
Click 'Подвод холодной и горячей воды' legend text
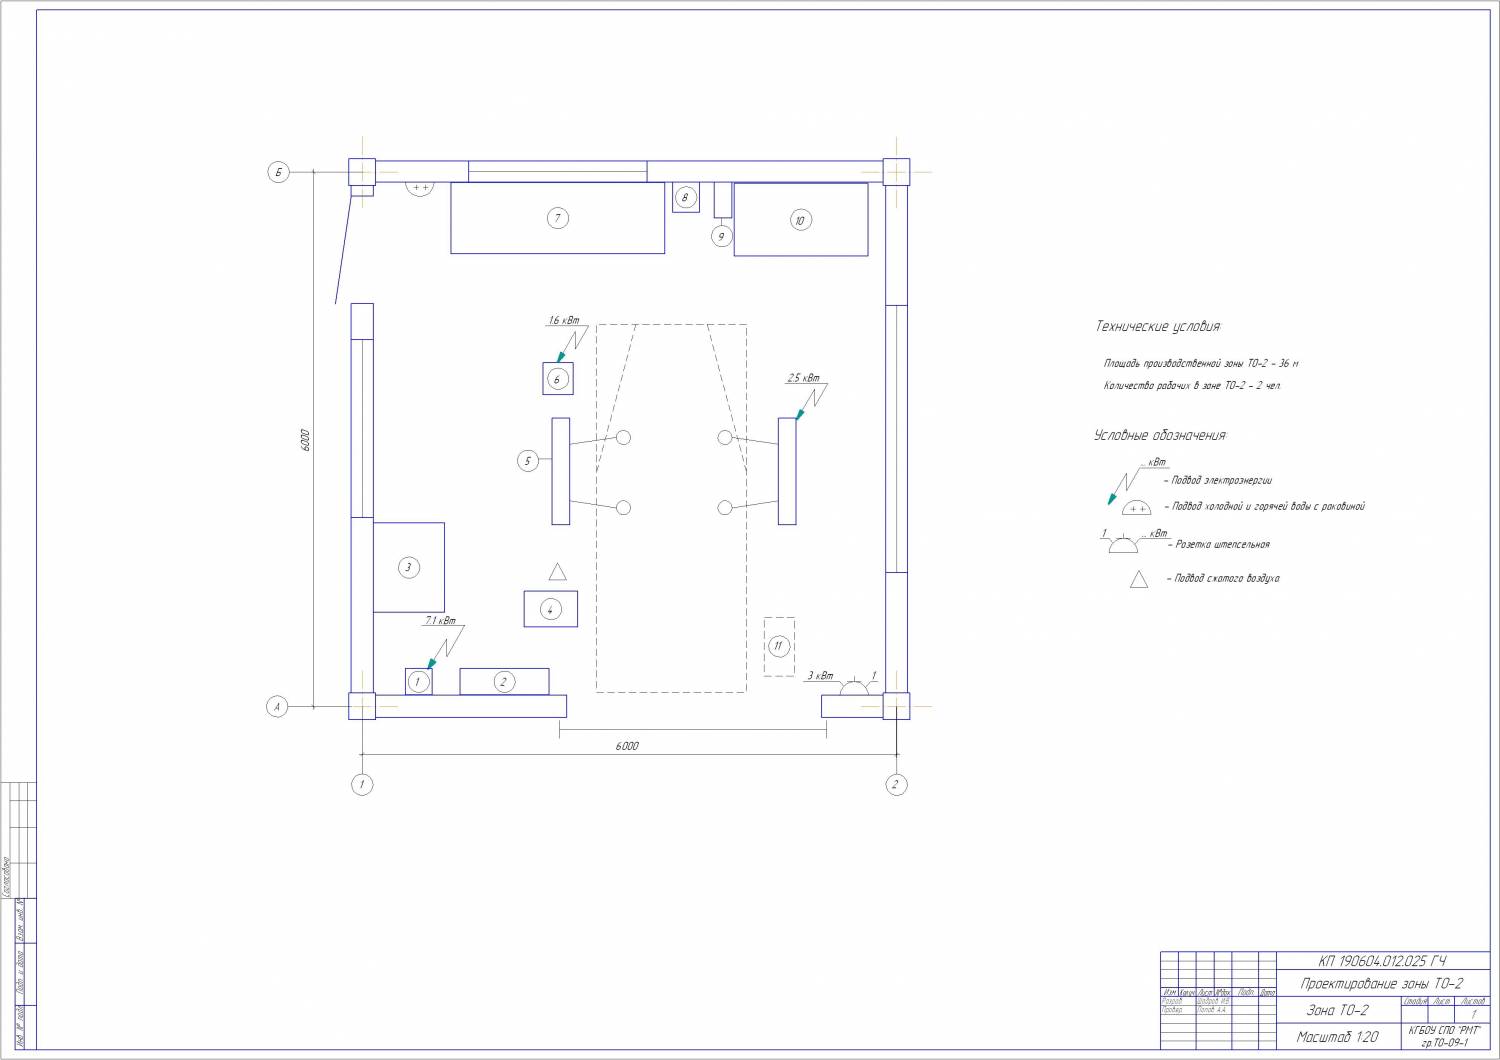(1264, 507)
